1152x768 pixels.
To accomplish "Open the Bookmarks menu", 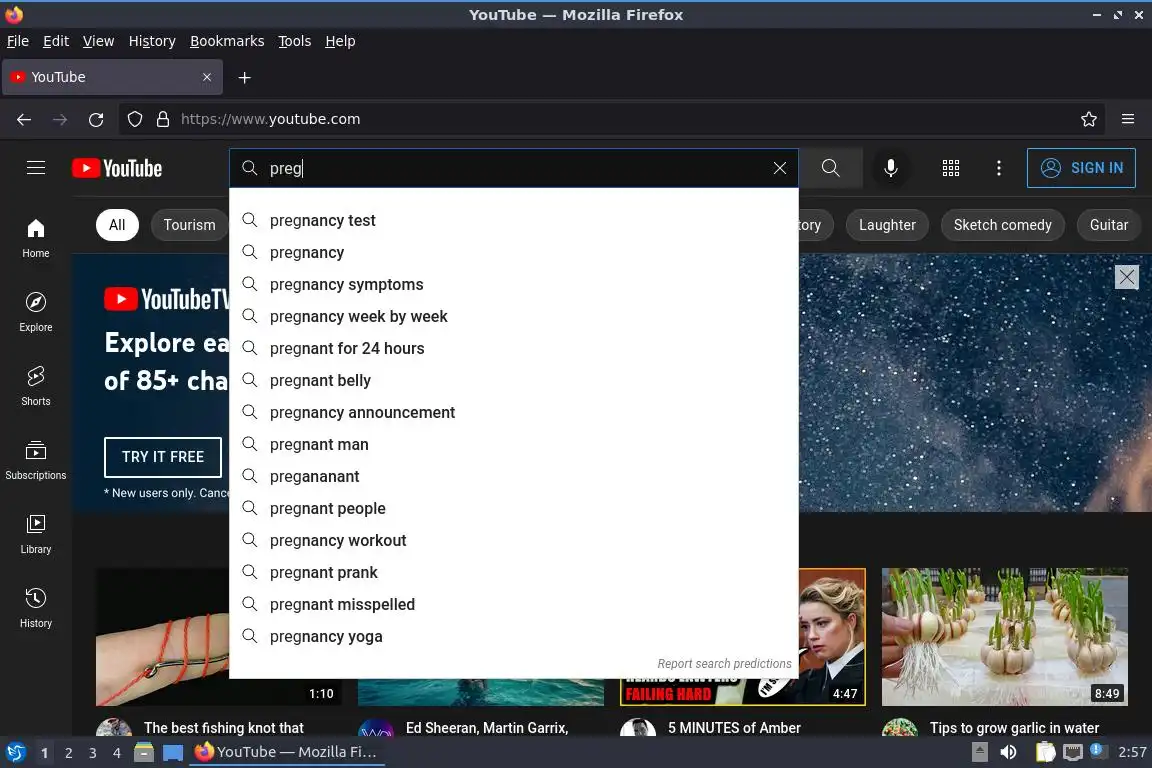I will (x=227, y=41).
